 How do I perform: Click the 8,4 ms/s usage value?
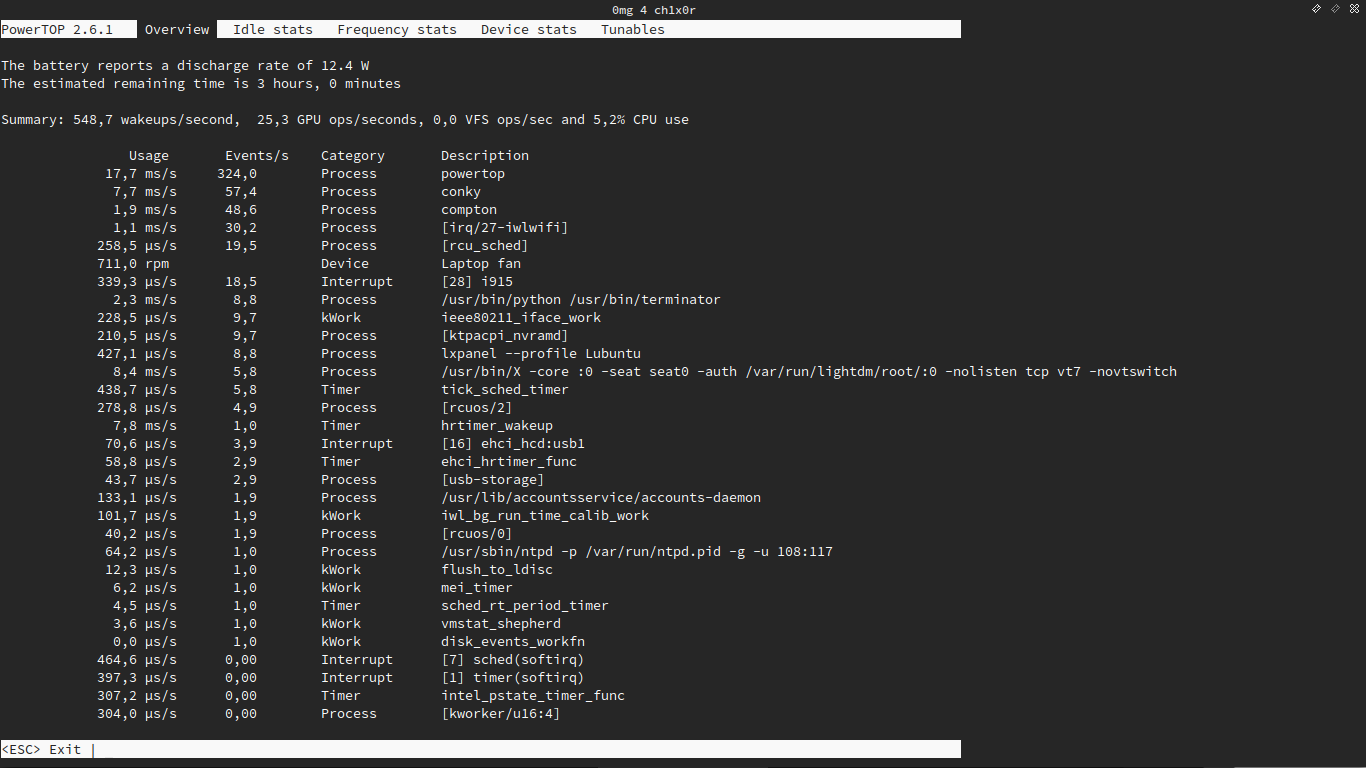[x=145, y=371]
